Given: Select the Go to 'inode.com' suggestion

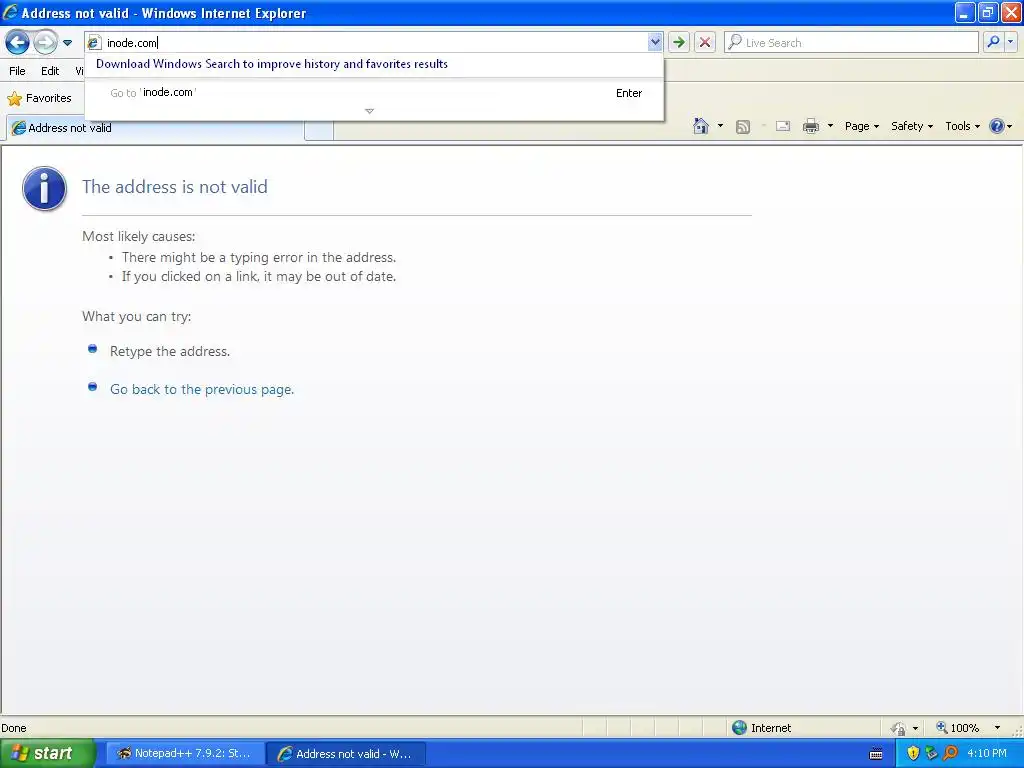Looking at the screenshot, I should click(x=374, y=93).
